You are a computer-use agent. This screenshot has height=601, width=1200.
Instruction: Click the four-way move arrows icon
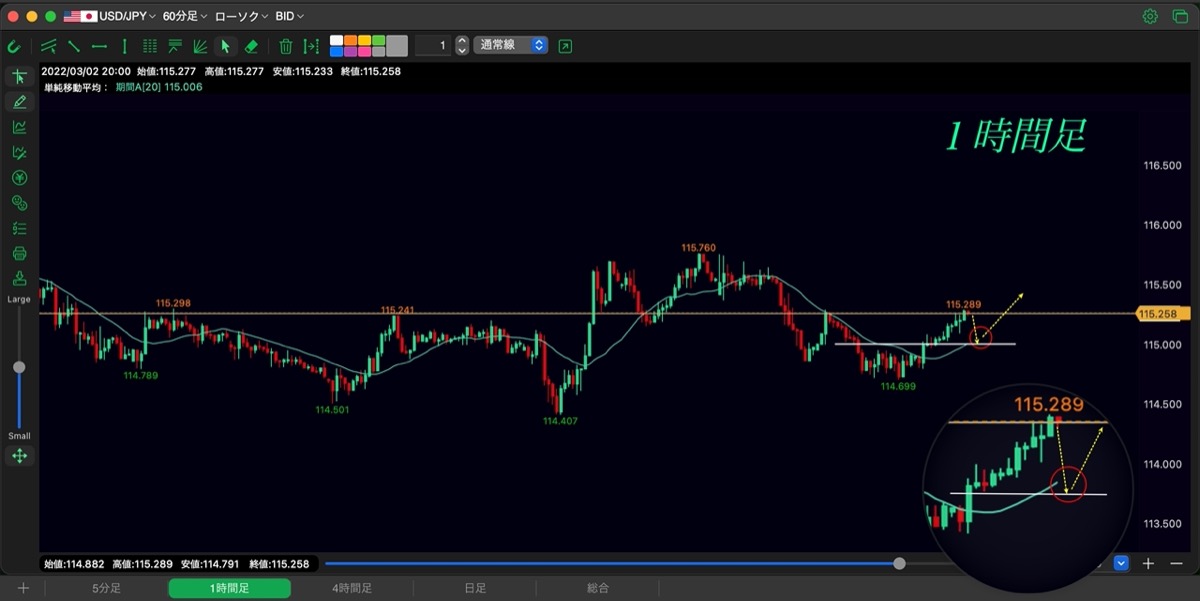click(19, 456)
